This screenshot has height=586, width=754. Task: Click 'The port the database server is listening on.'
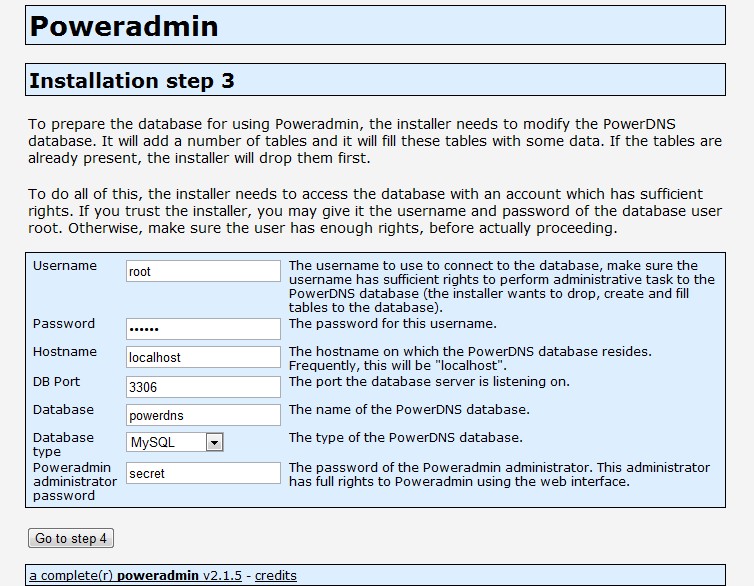pos(429,382)
